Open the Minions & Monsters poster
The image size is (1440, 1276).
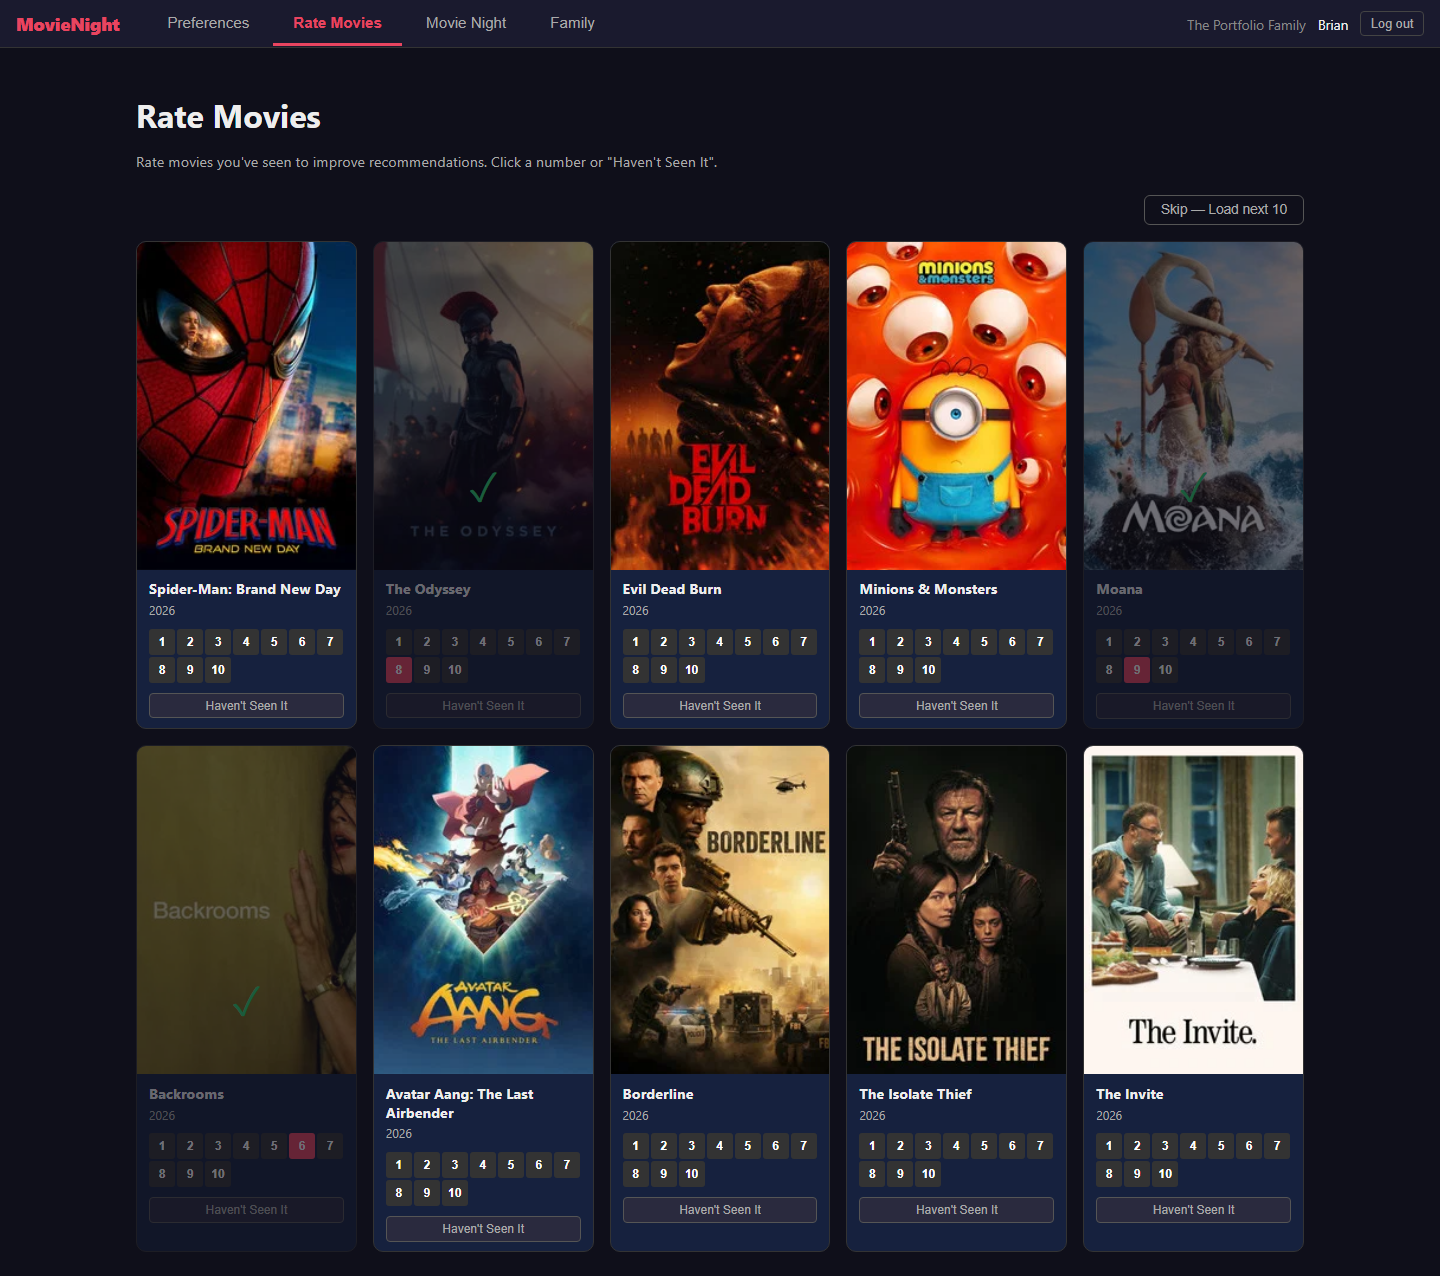(x=956, y=406)
